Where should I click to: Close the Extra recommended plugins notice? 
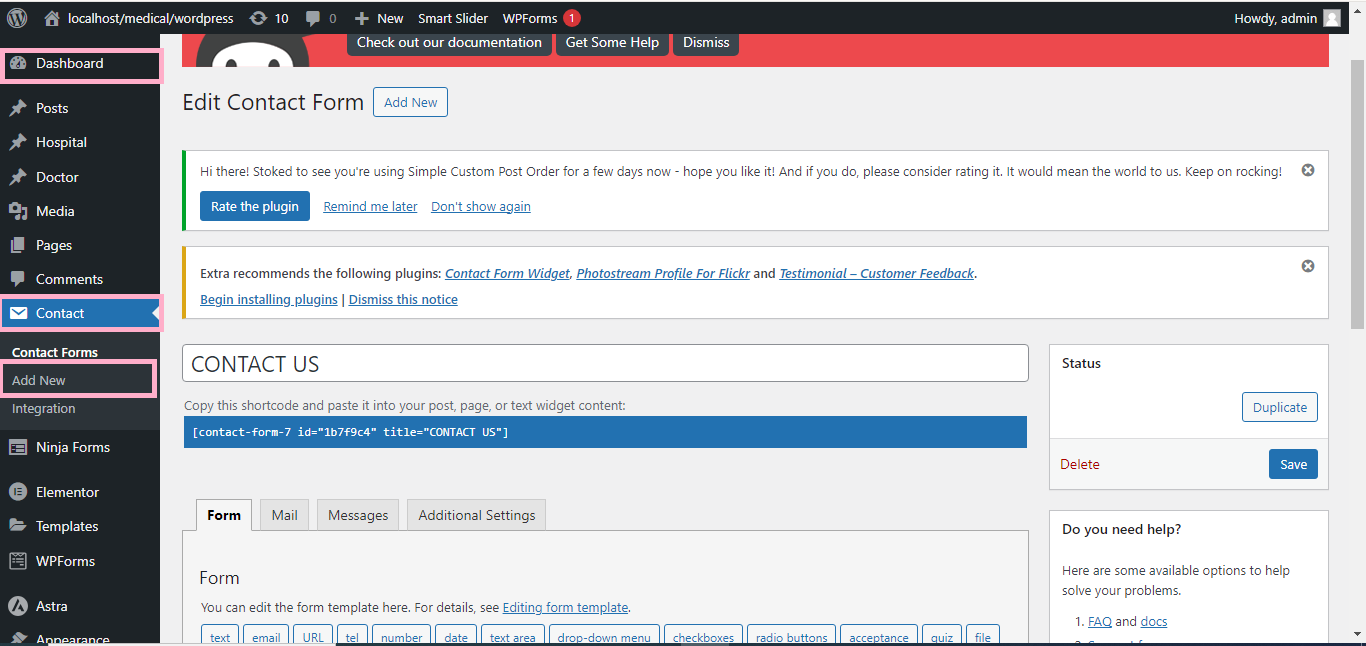point(1307,266)
